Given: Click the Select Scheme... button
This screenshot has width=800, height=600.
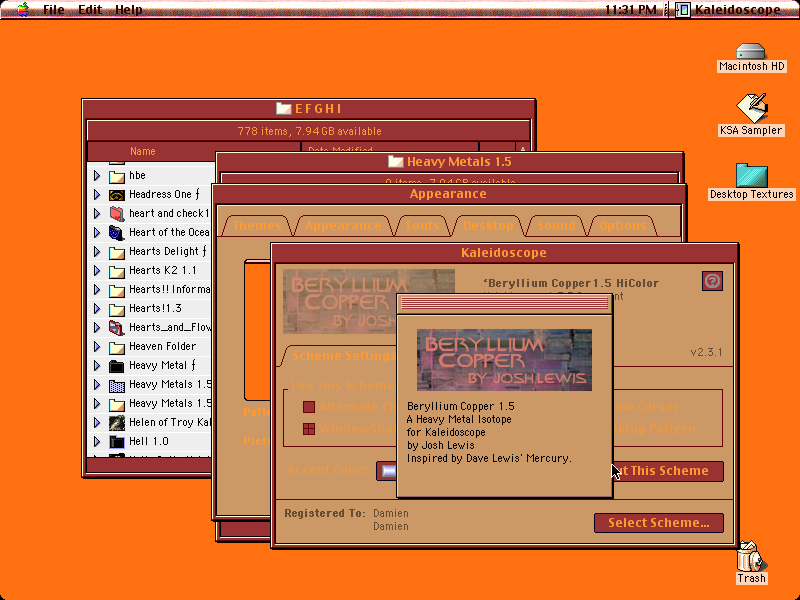Looking at the screenshot, I should (659, 522).
